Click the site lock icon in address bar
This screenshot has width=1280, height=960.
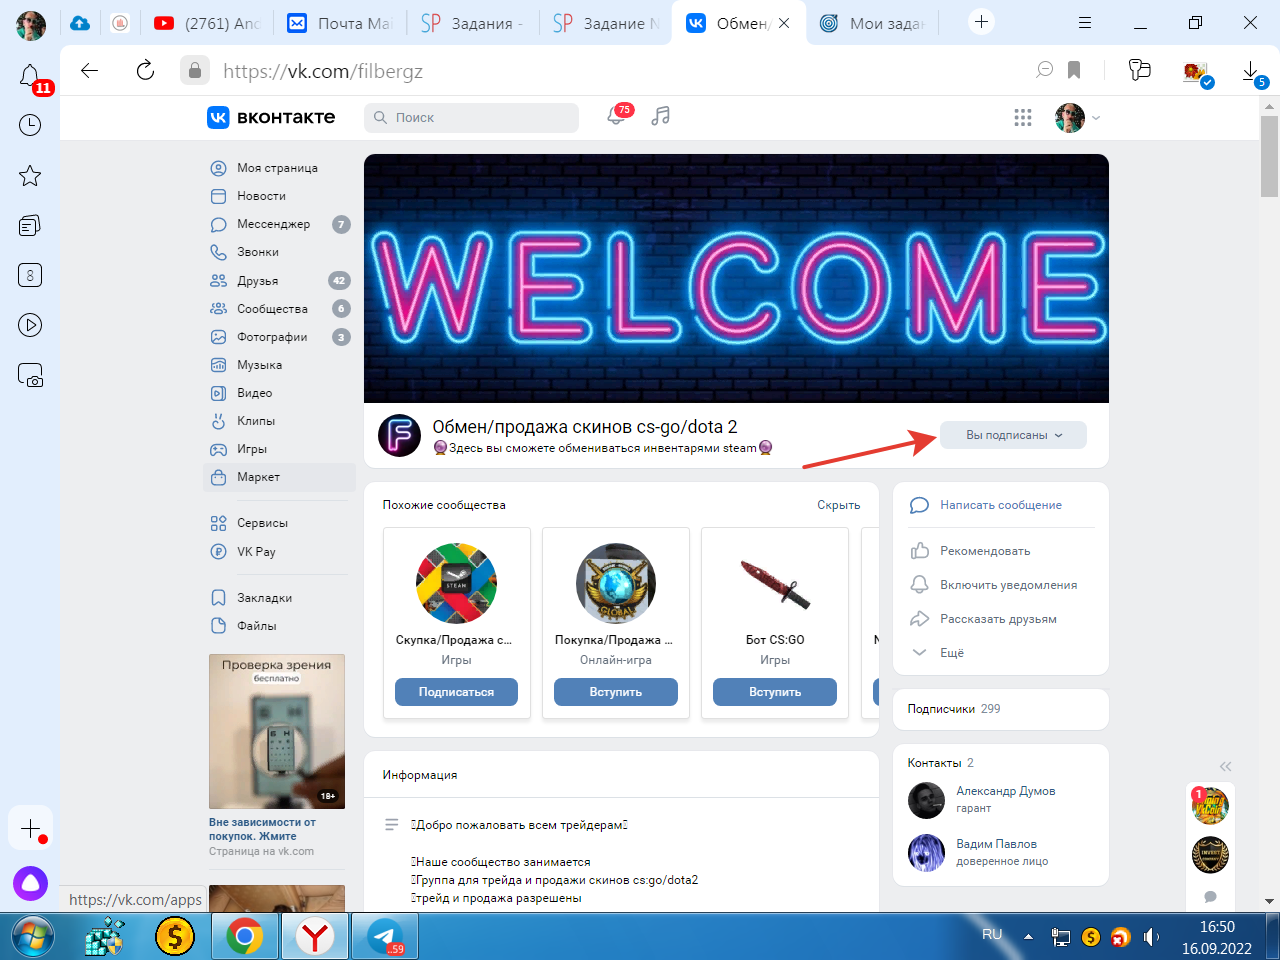tap(194, 70)
